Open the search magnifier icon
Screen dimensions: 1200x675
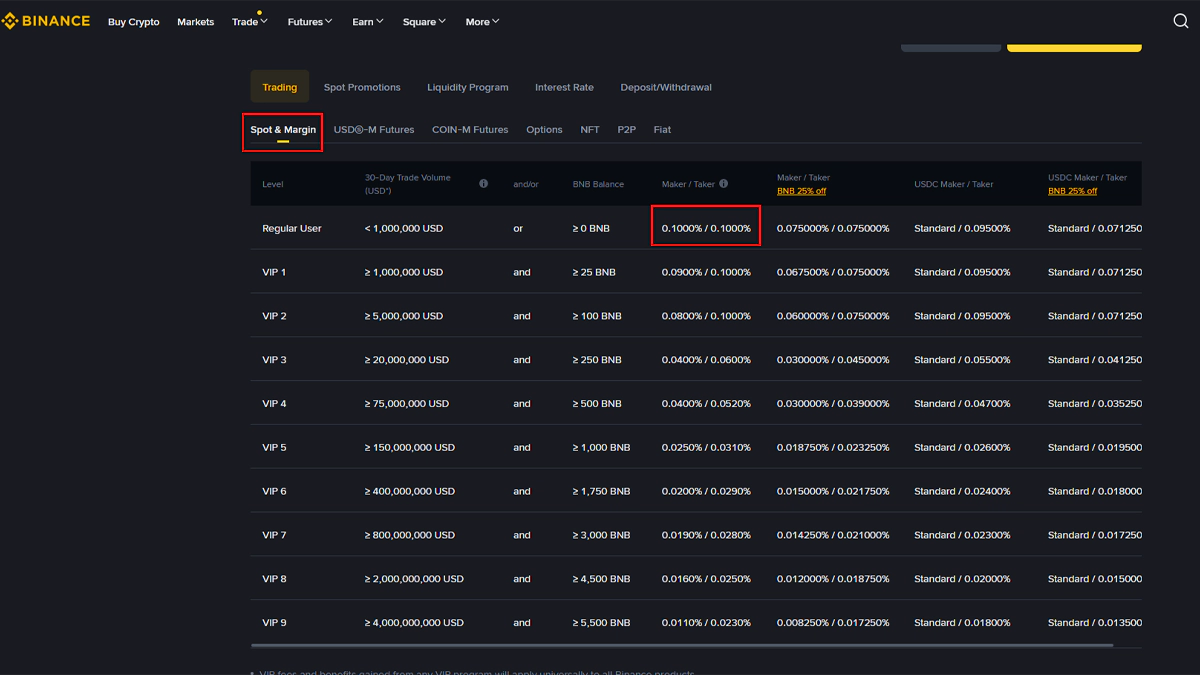tap(1180, 21)
